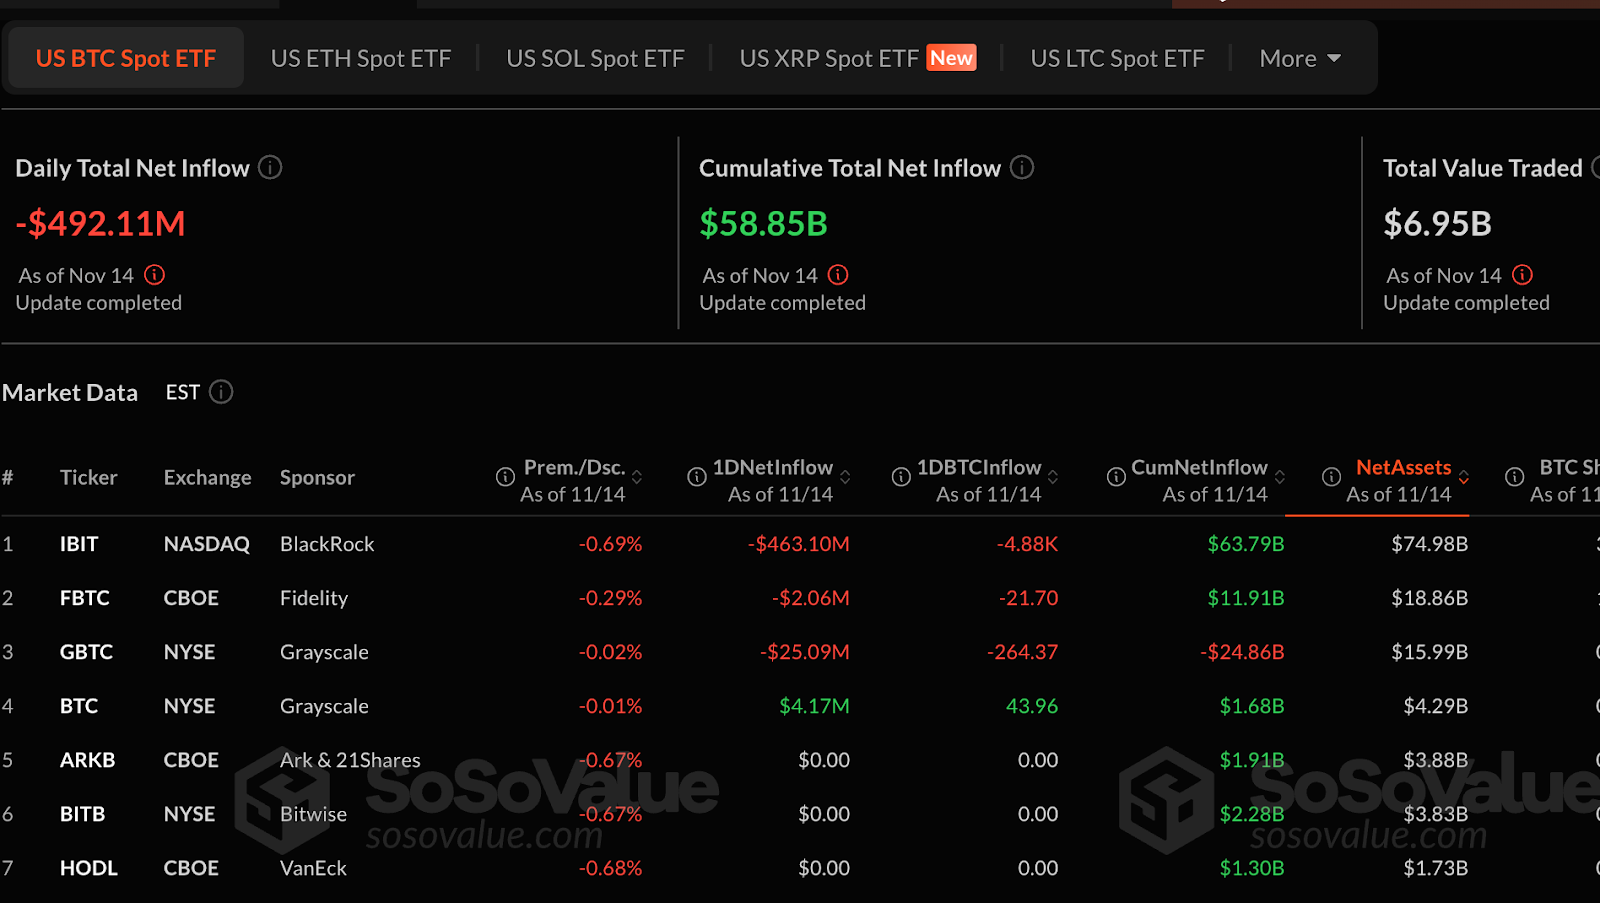The width and height of the screenshot is (1600, 903).
Task: Click info icon before 1DNetInflow column header
Action: (x=697, y=477)
